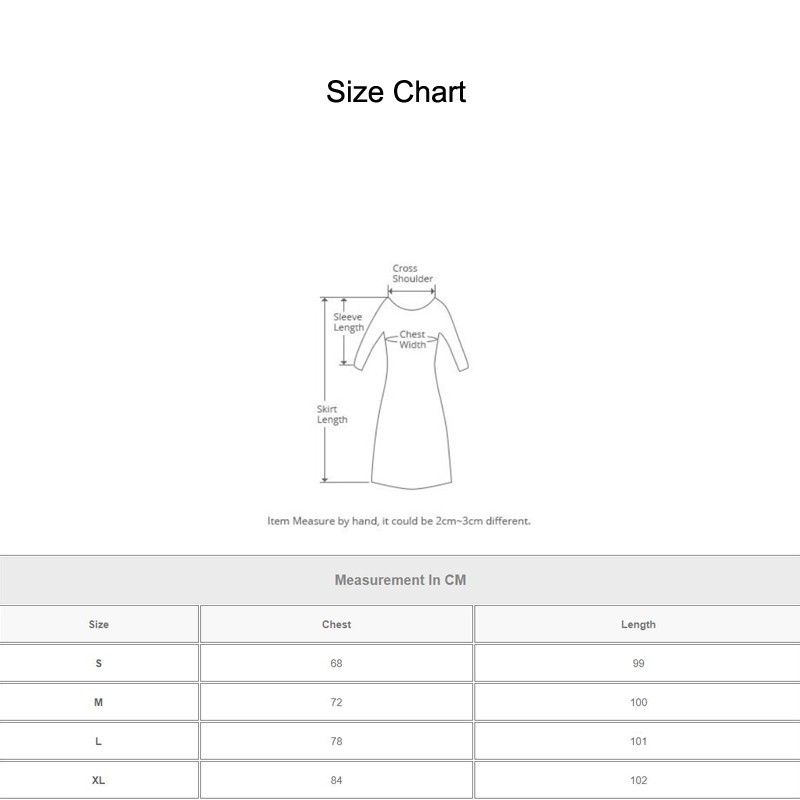Click the chest value 84 for XL
800x800 pixels.
[336, 780]
